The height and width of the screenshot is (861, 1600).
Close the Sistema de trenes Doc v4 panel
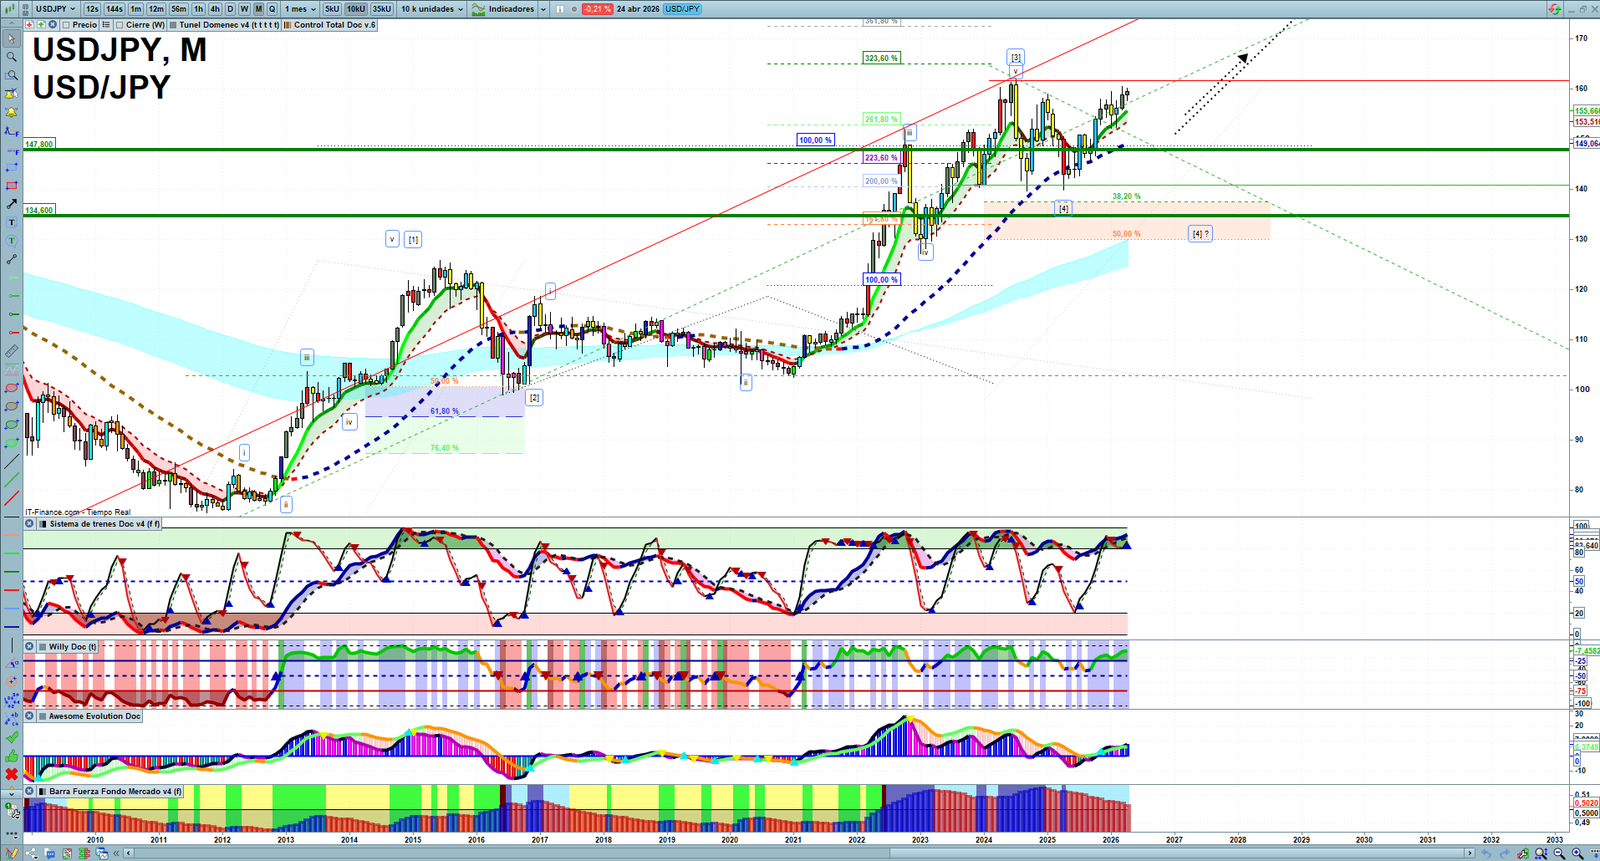point(30,523)
